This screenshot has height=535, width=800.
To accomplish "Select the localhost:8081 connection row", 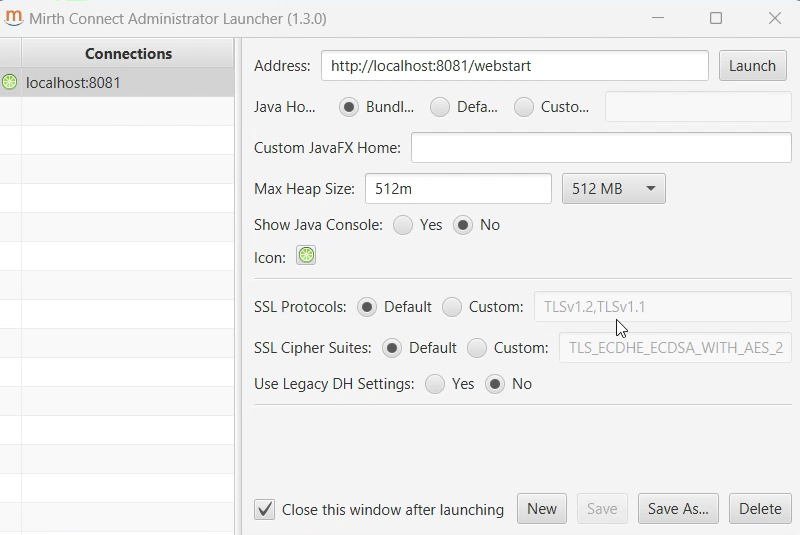I will point(117,83).
